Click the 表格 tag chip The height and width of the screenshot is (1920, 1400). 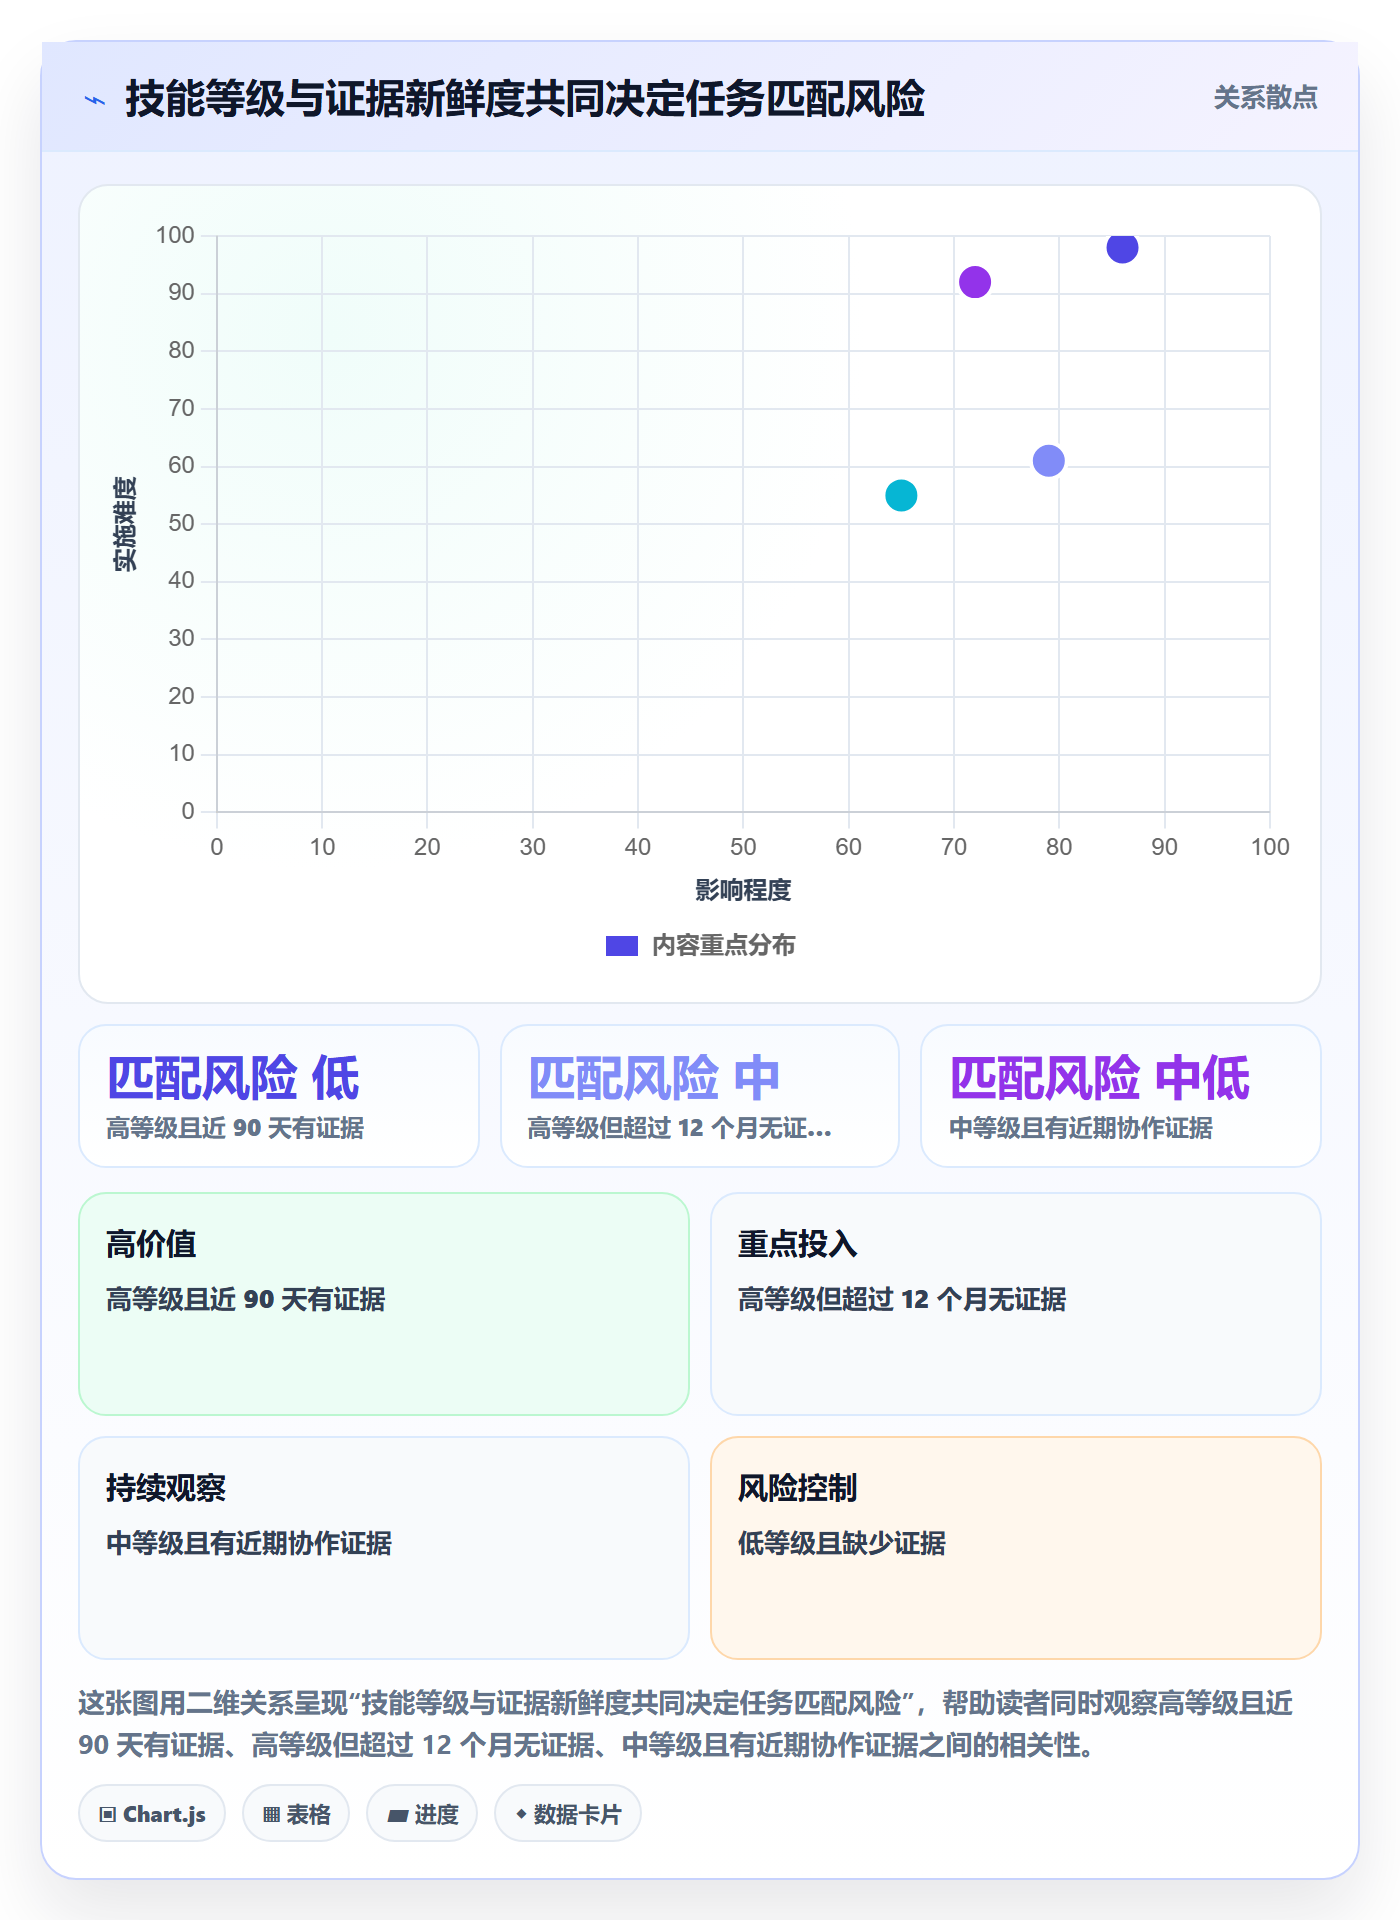click(296, 1814)
